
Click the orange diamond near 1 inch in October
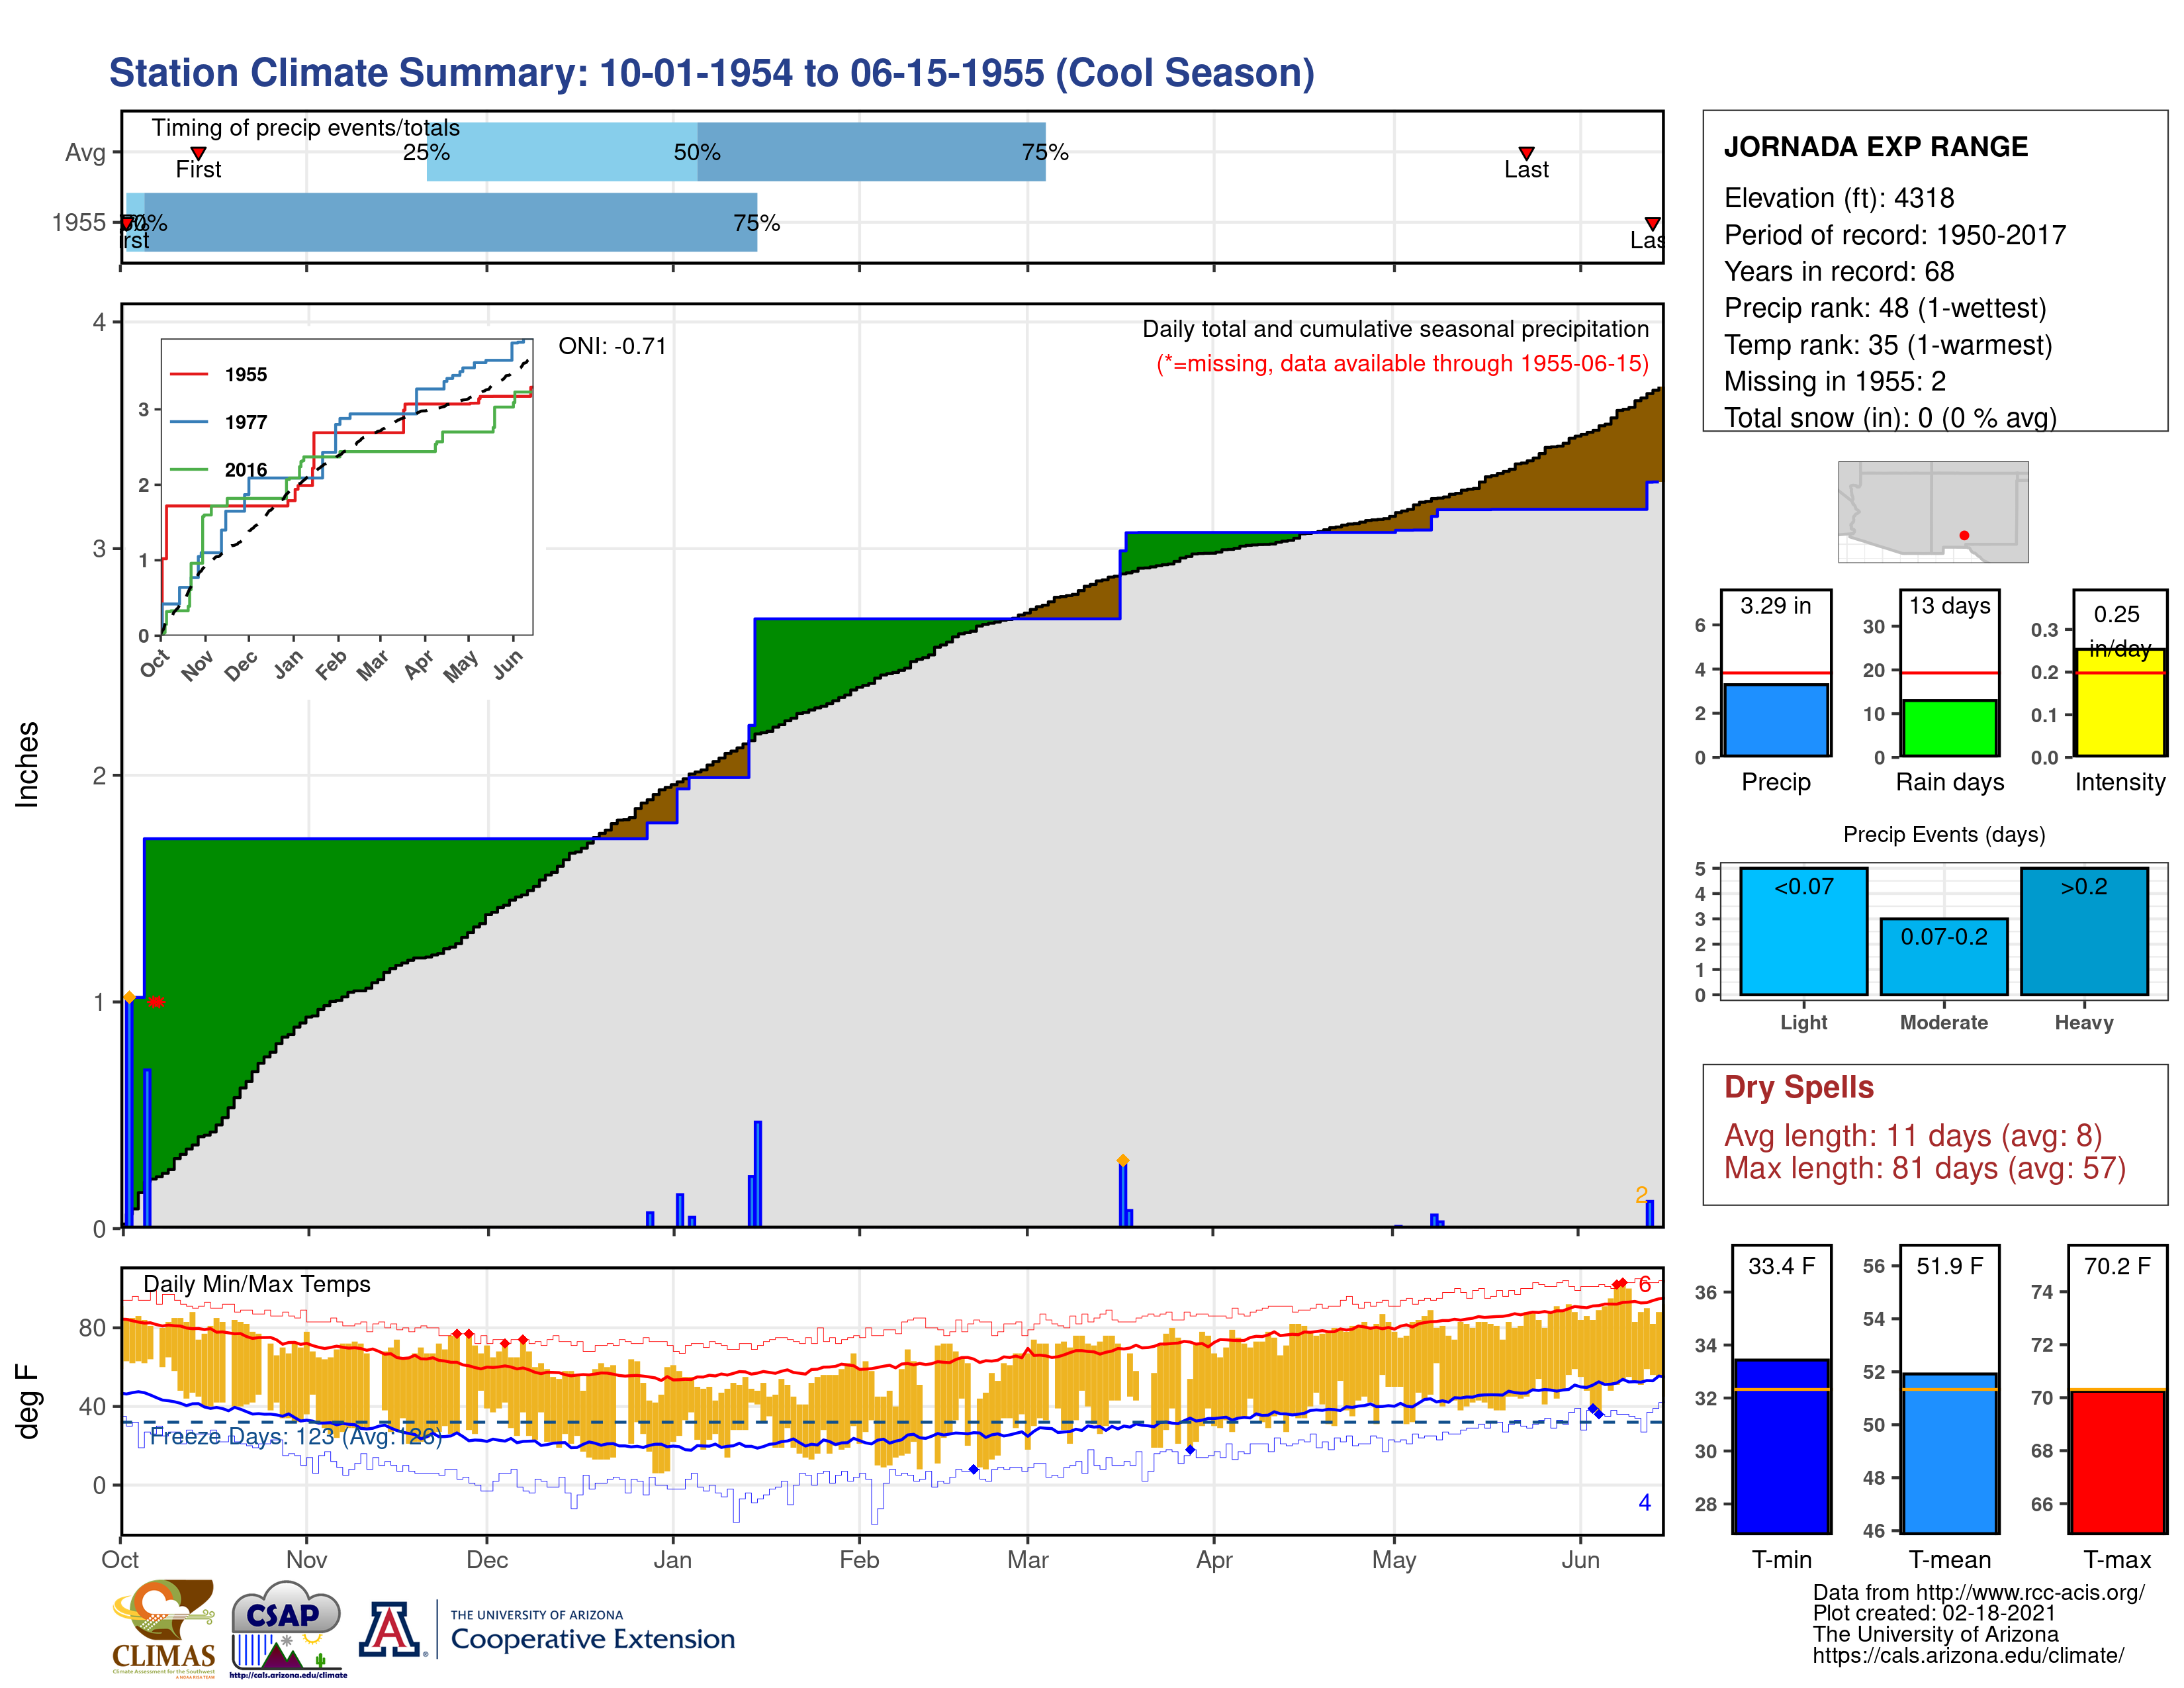(129, 997)
